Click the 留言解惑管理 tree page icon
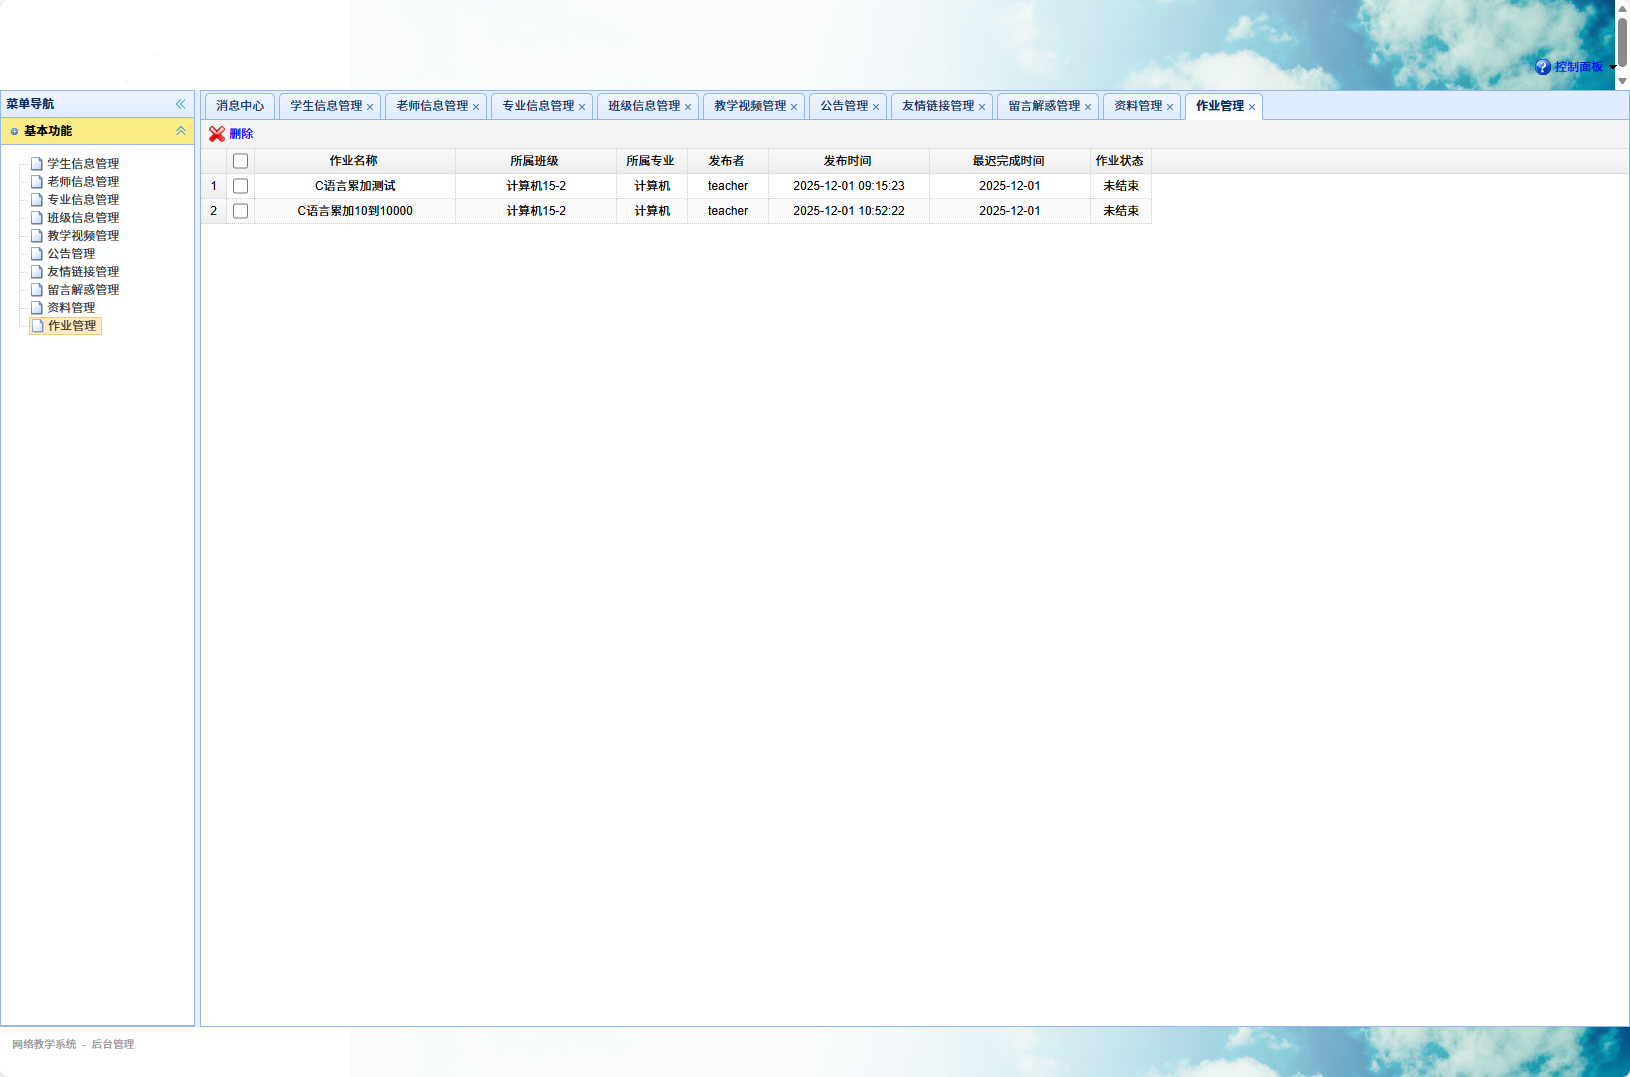The image size is (1630, 1077). 37,290
